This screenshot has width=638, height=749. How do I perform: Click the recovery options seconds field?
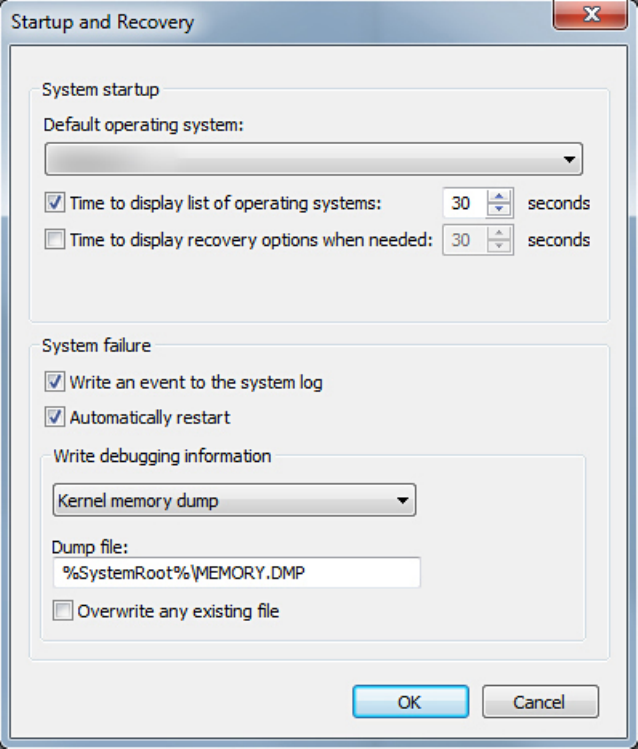click(463, 241)
